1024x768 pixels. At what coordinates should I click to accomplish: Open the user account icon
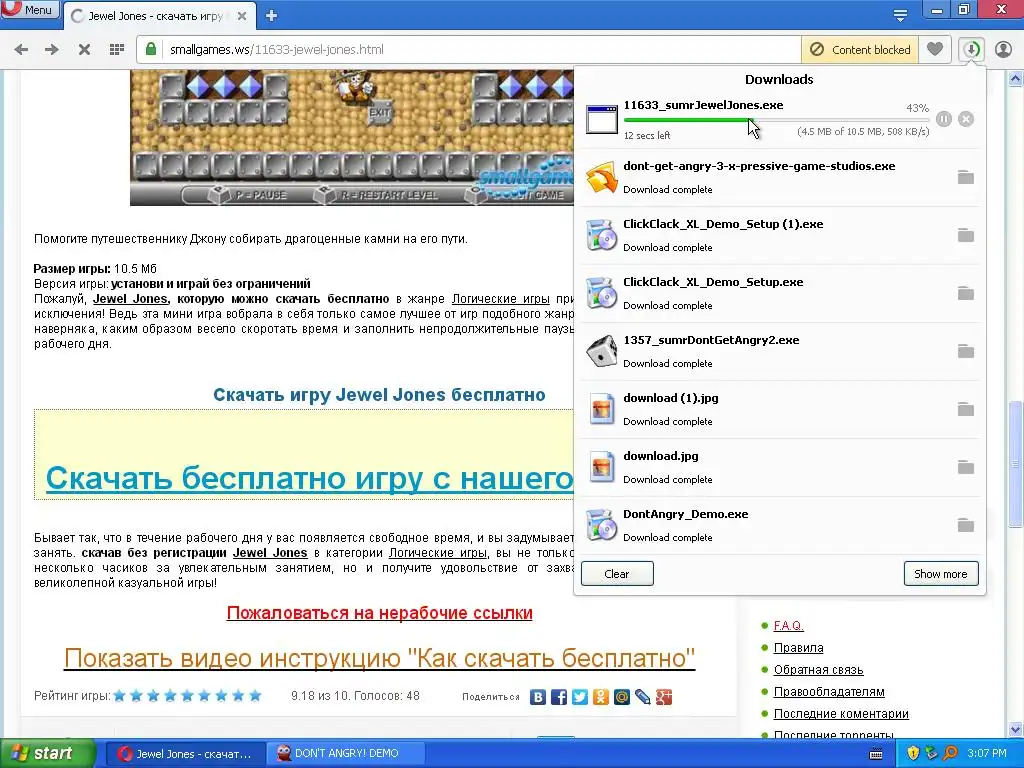(1003, 50)
